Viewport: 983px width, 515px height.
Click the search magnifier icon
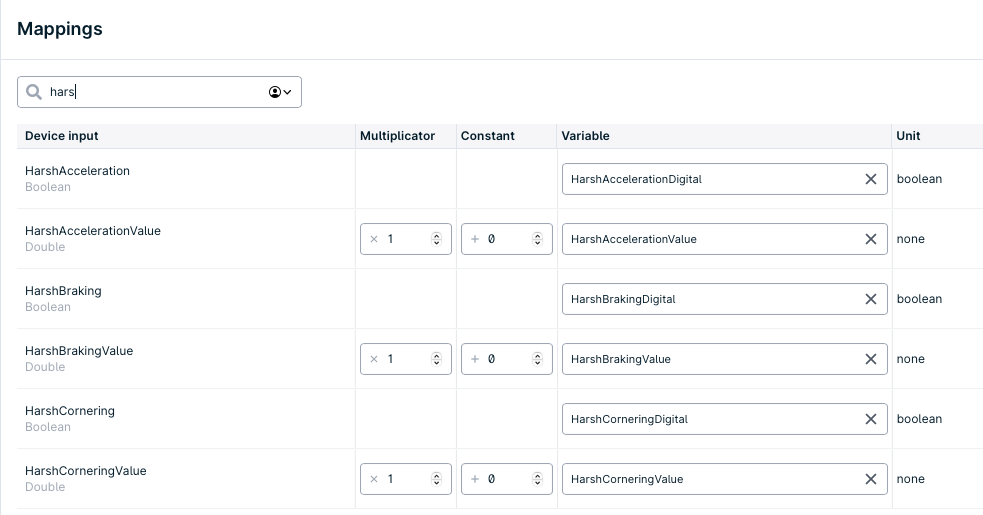tap(34, 92)
